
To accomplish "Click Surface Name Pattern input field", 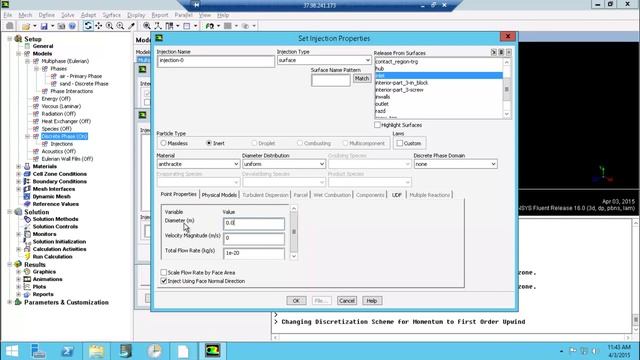I will pos(331,80).
